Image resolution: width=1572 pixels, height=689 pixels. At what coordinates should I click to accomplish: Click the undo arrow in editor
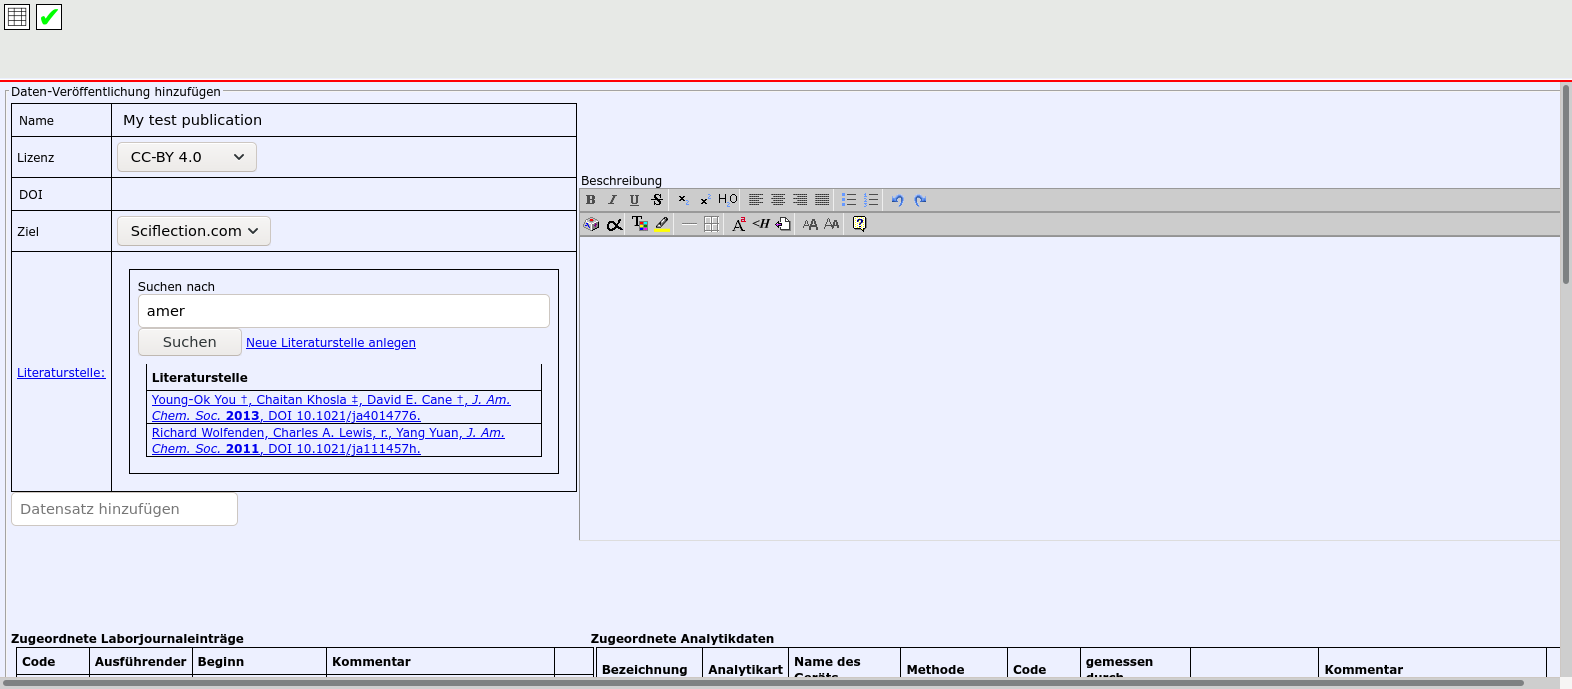(897, 200)
